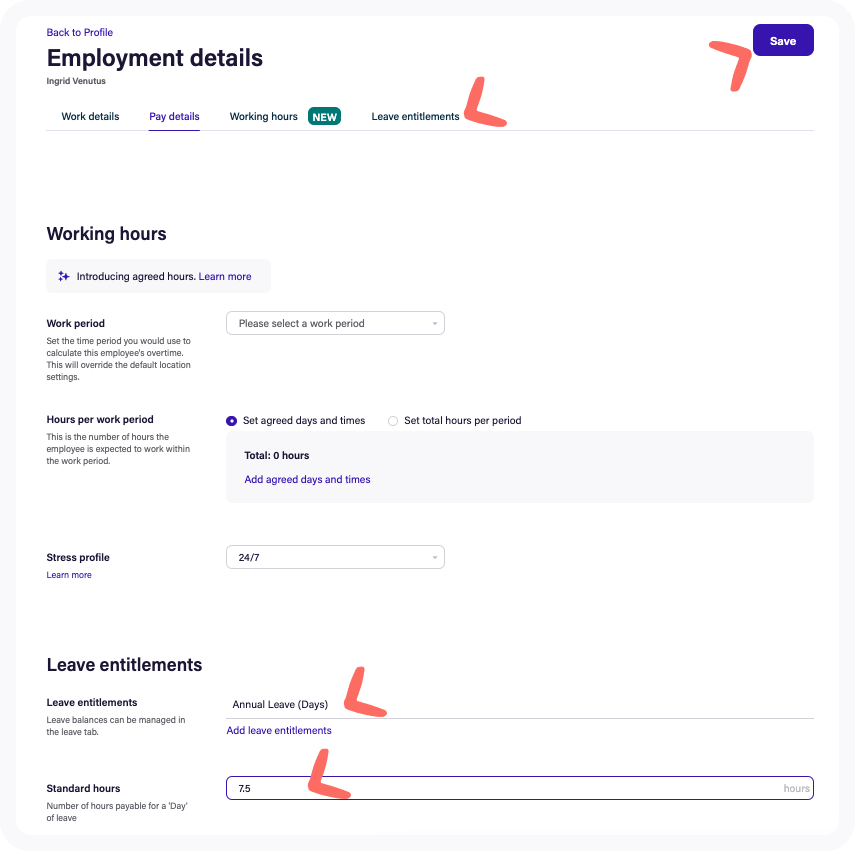
Task: Enable the currently filled agreed days radio button
Action: [x=231, y=420]
